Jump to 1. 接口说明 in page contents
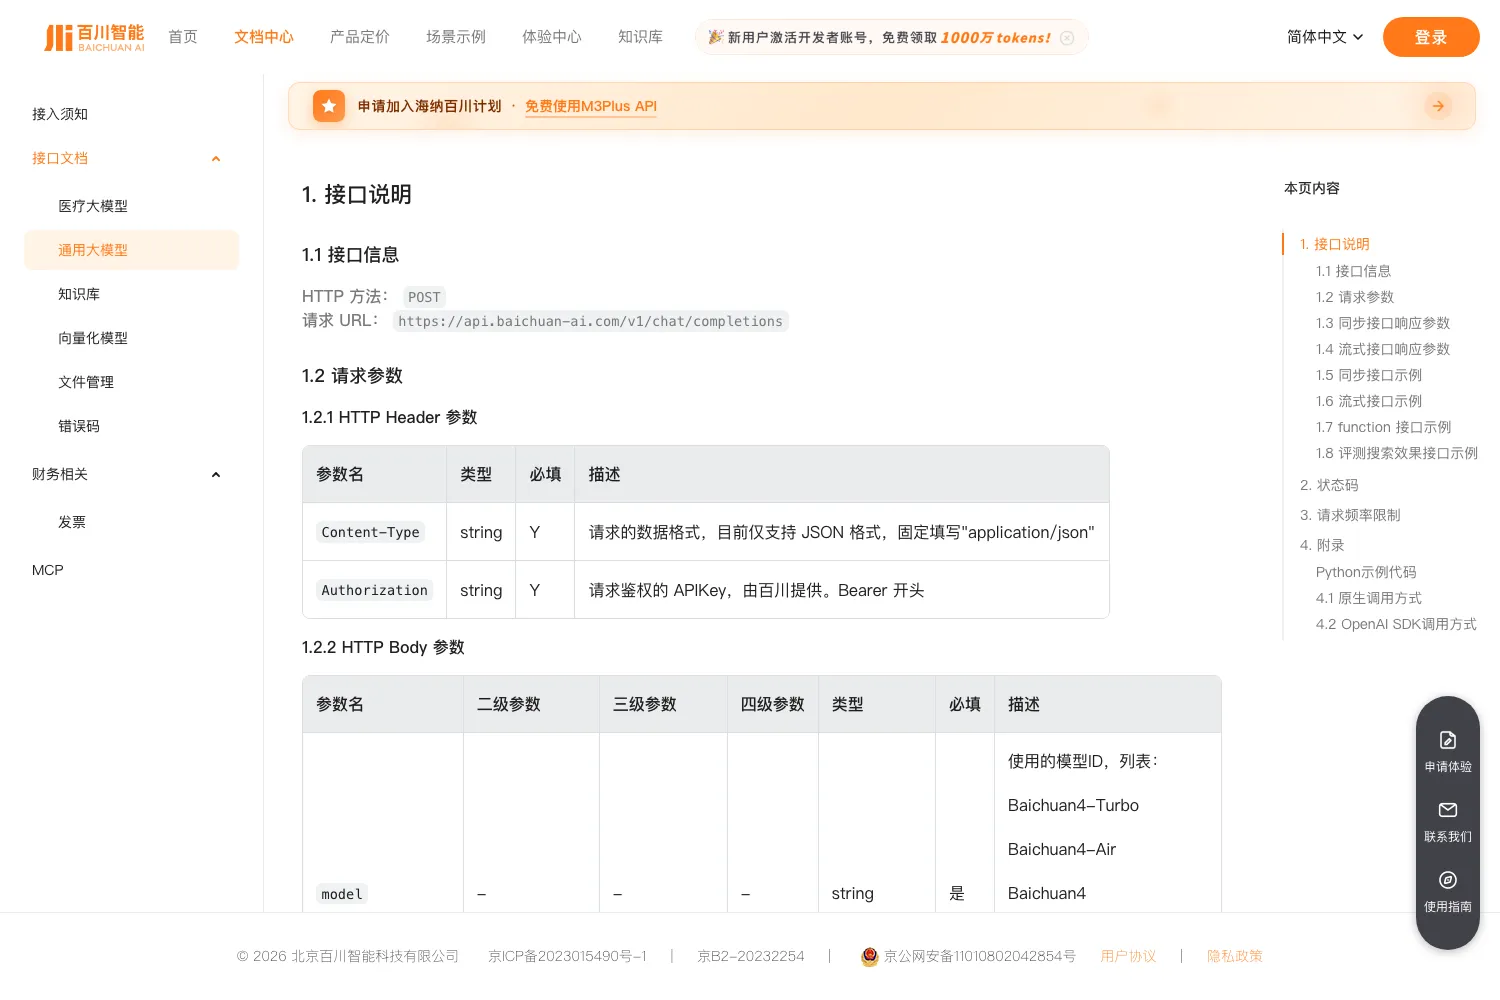1500x1000 pixels. (1335, 244)
